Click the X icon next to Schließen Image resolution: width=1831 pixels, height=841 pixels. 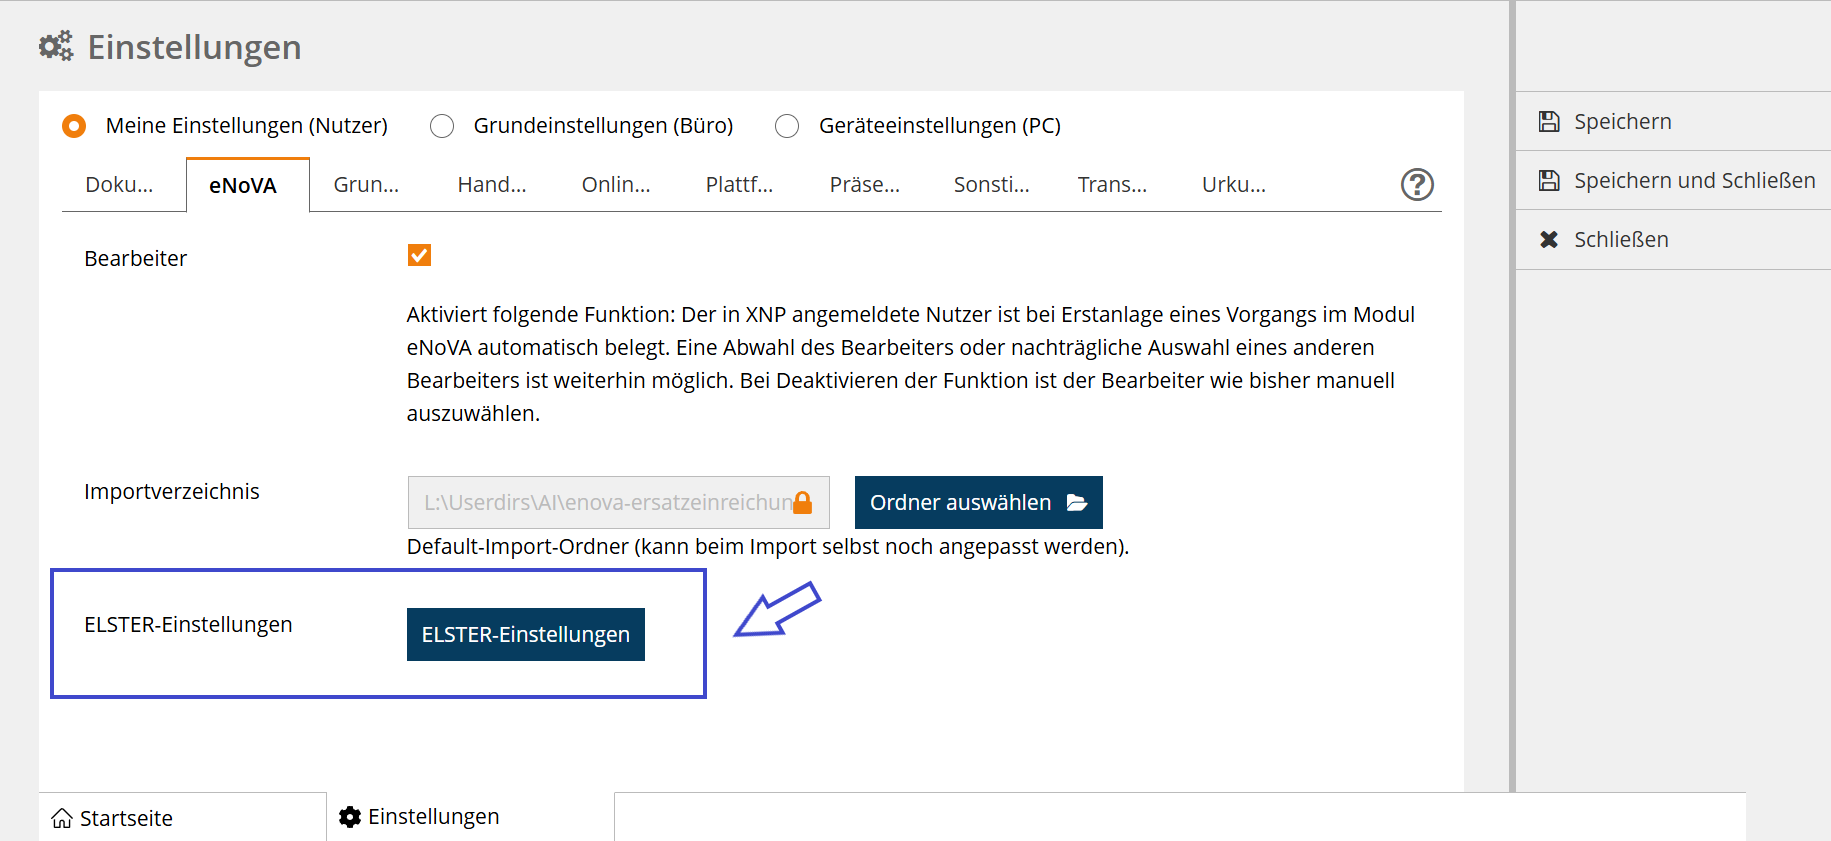pyautogui.click(x=1549, y=240)
